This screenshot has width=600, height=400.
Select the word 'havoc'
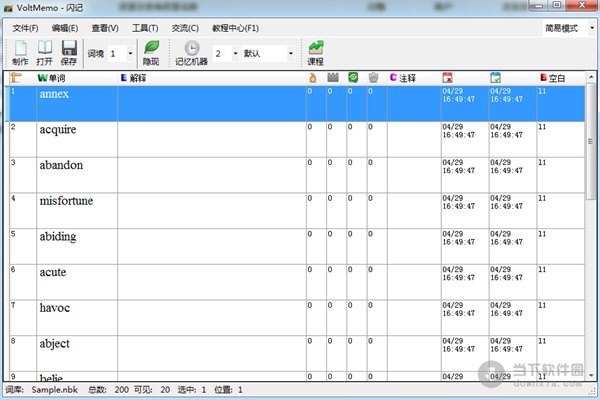(x=55, y=308)
